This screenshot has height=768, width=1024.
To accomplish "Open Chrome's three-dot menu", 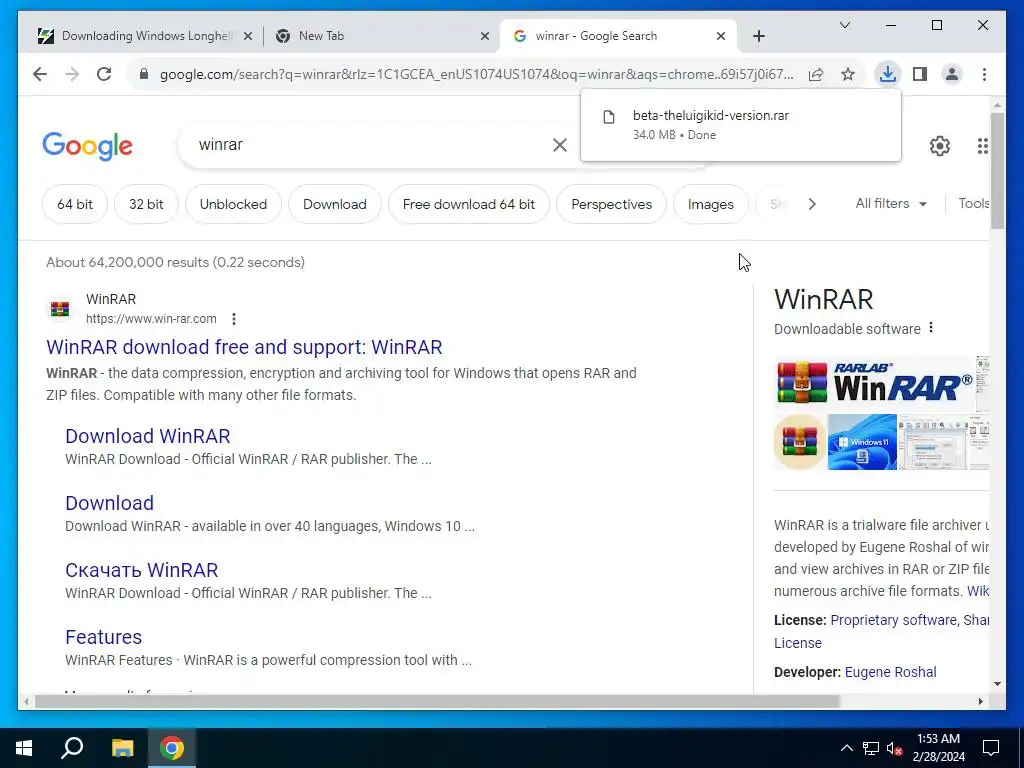I will tap(984, 74).
